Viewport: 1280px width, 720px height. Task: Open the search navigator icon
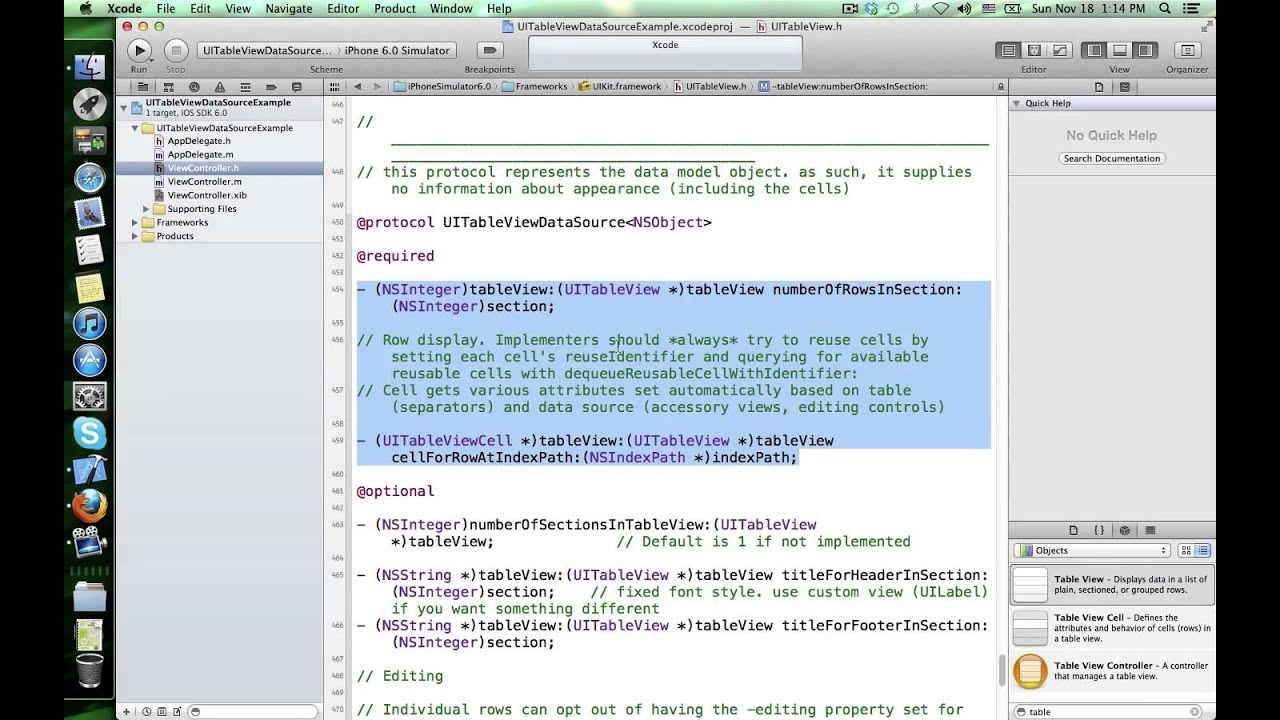pos(194,87)
